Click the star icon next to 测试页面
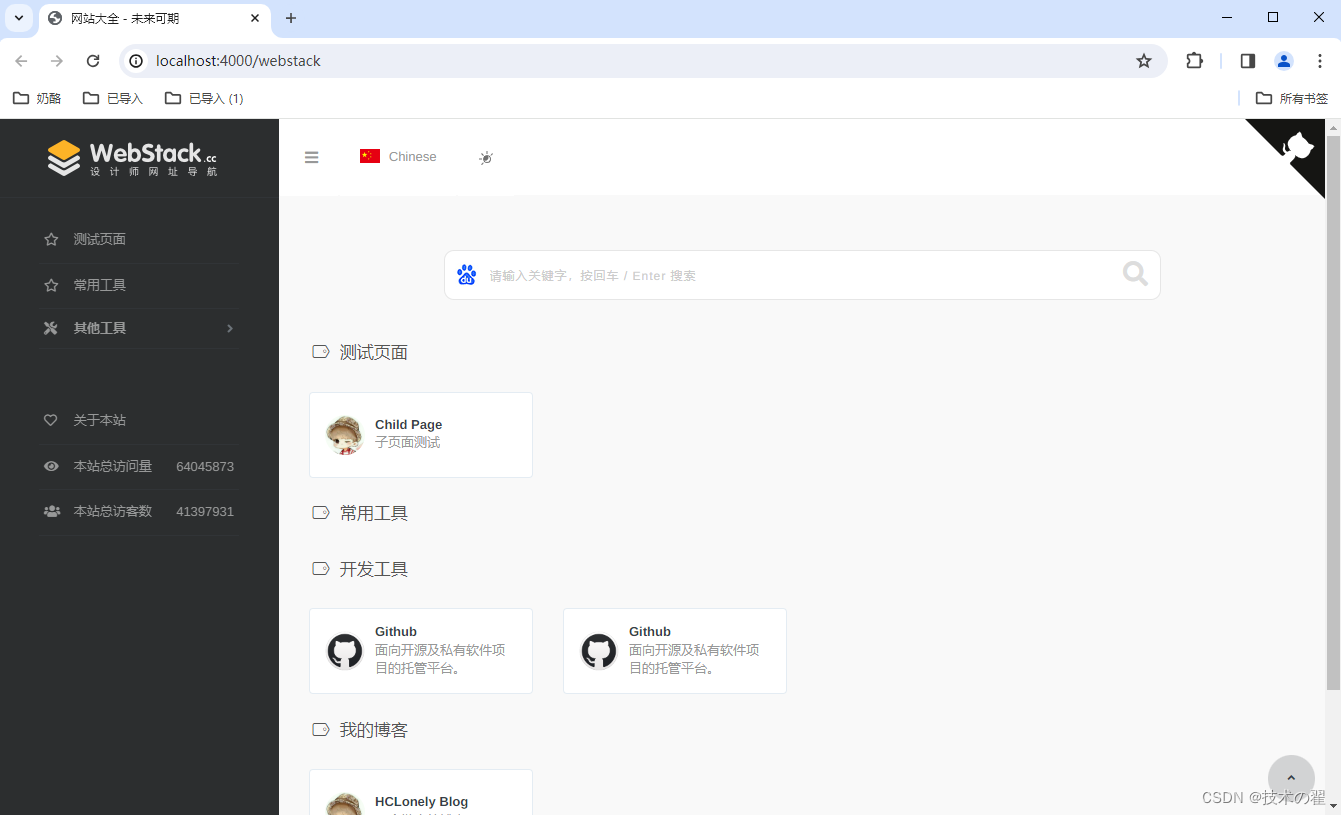The image size is (1341, 815). click(51, 239)
